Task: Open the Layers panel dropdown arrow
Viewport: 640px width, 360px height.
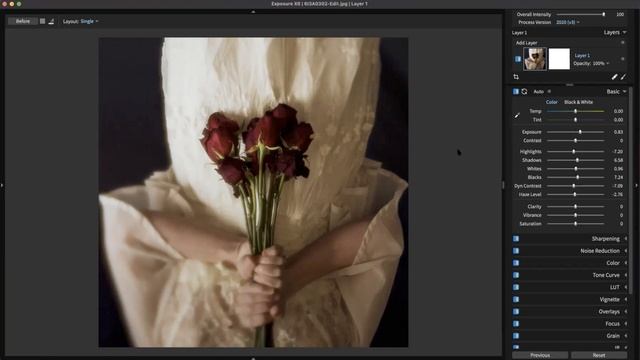Action: click(624, 33)
